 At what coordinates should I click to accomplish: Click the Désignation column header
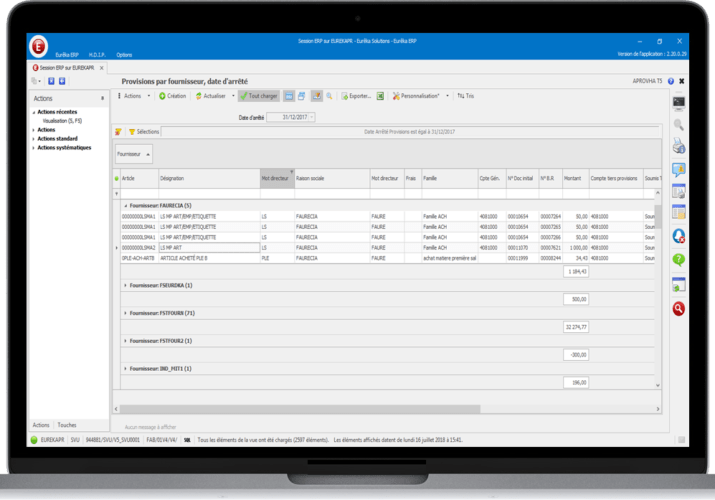point(172,177)
